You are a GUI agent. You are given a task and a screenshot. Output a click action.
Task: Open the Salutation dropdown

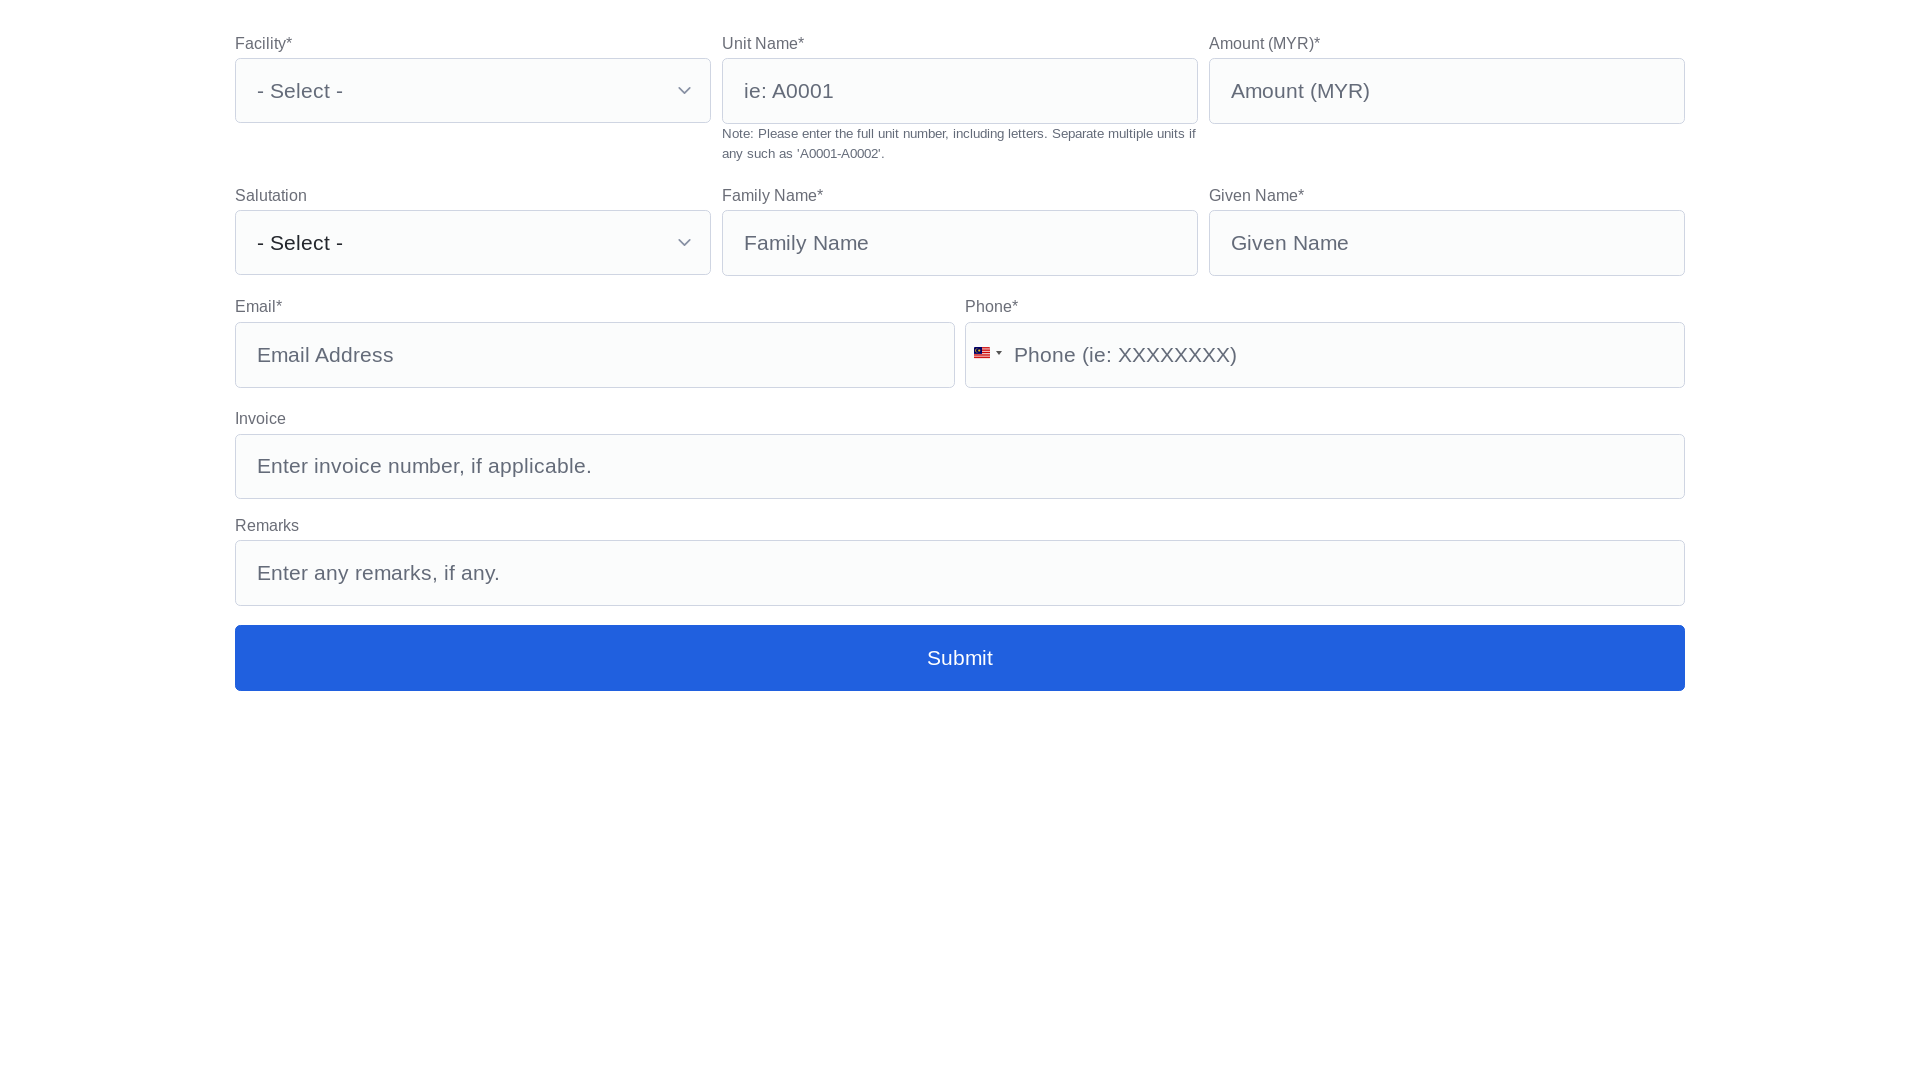(472, 243)
